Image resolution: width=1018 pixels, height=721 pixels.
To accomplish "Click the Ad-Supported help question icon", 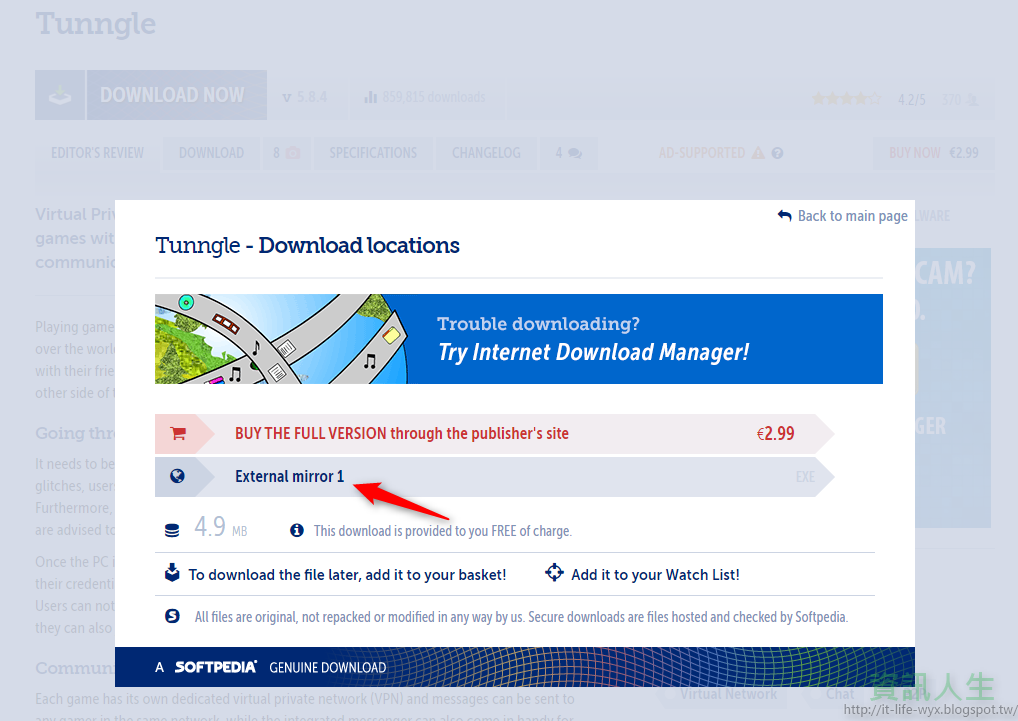I will (x=777, y=153).
